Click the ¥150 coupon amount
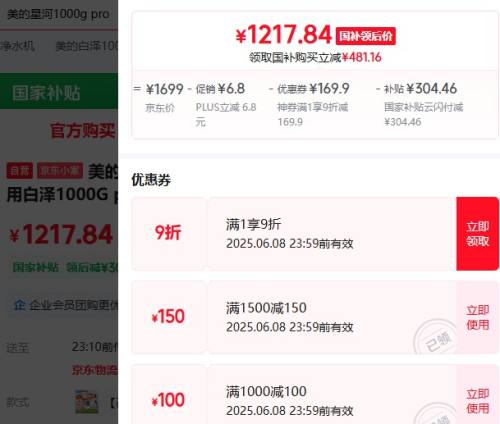This screenshot has height=424, width=500. coord(168,316)
